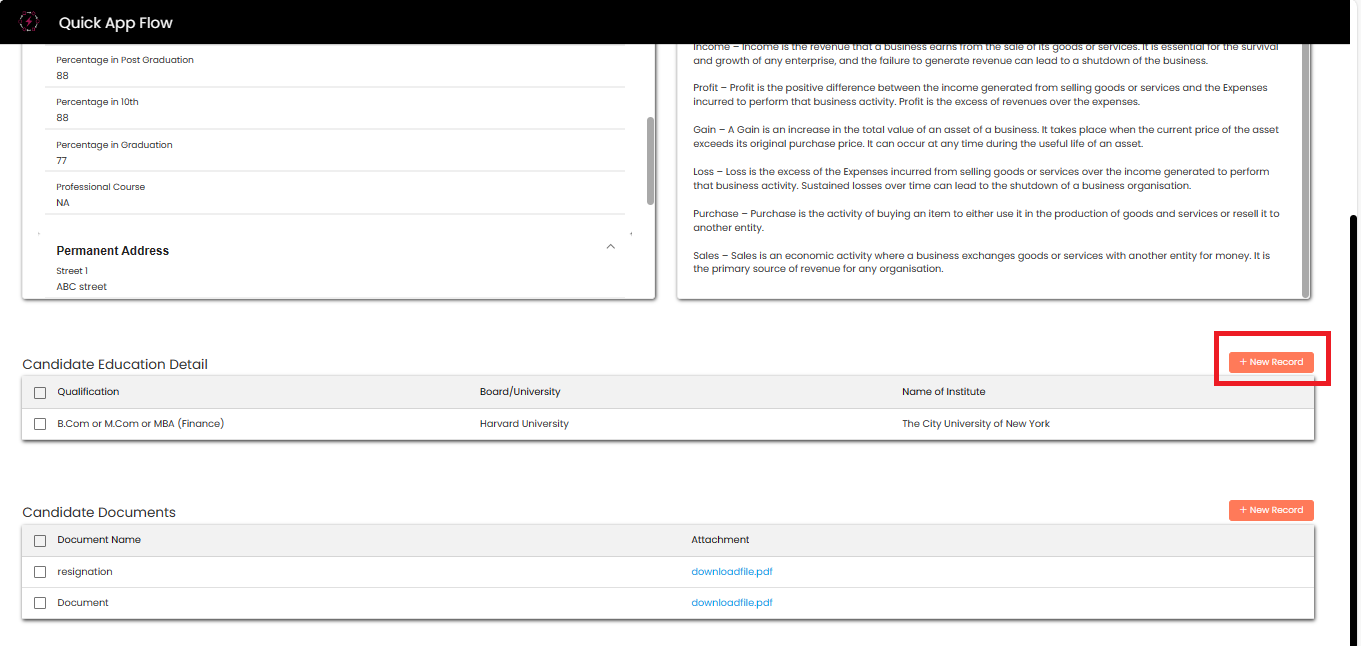
Task: Add New Record to Candidate Documents
Action: tap(1271, 510)
